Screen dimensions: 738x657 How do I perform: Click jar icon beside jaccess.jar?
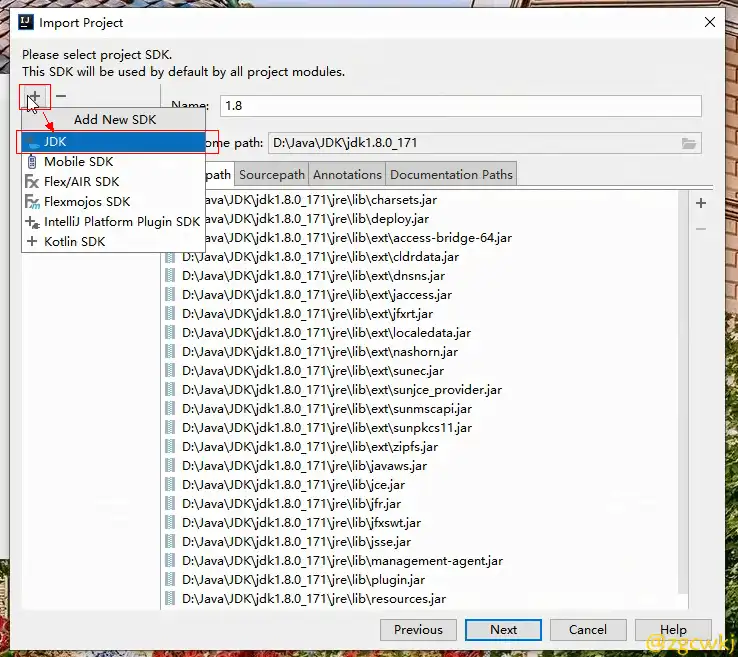tap(170, 295)
